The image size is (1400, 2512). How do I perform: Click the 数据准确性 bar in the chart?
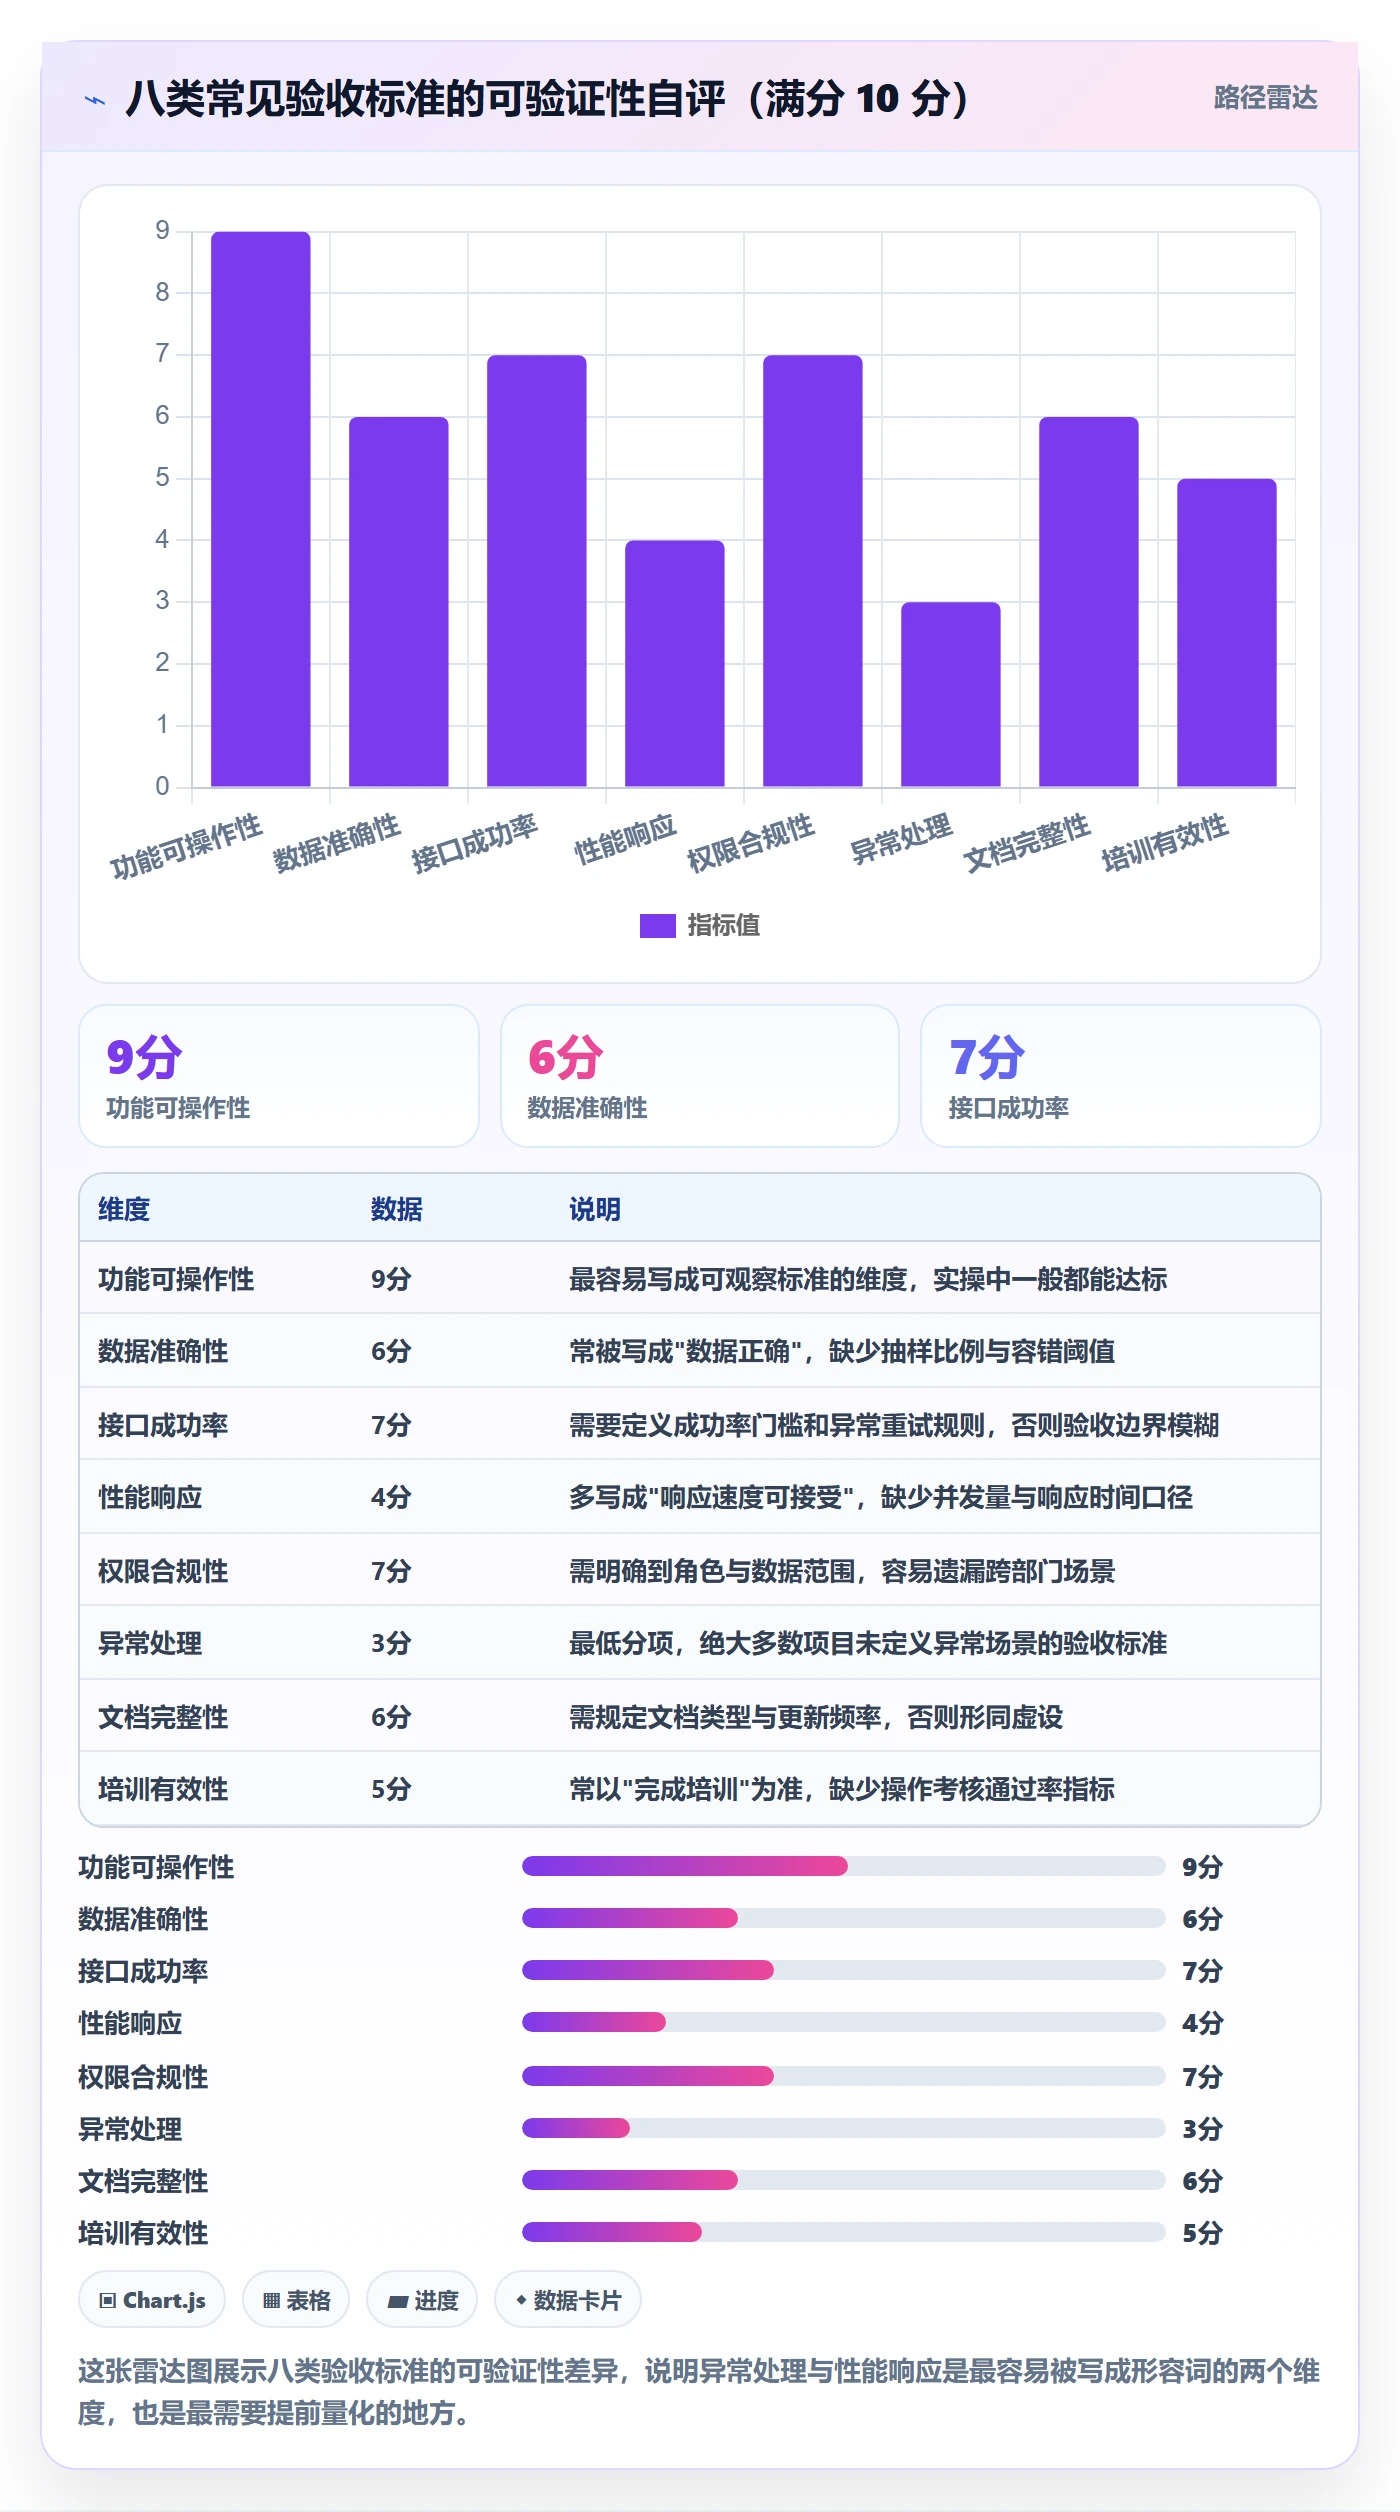399,602
